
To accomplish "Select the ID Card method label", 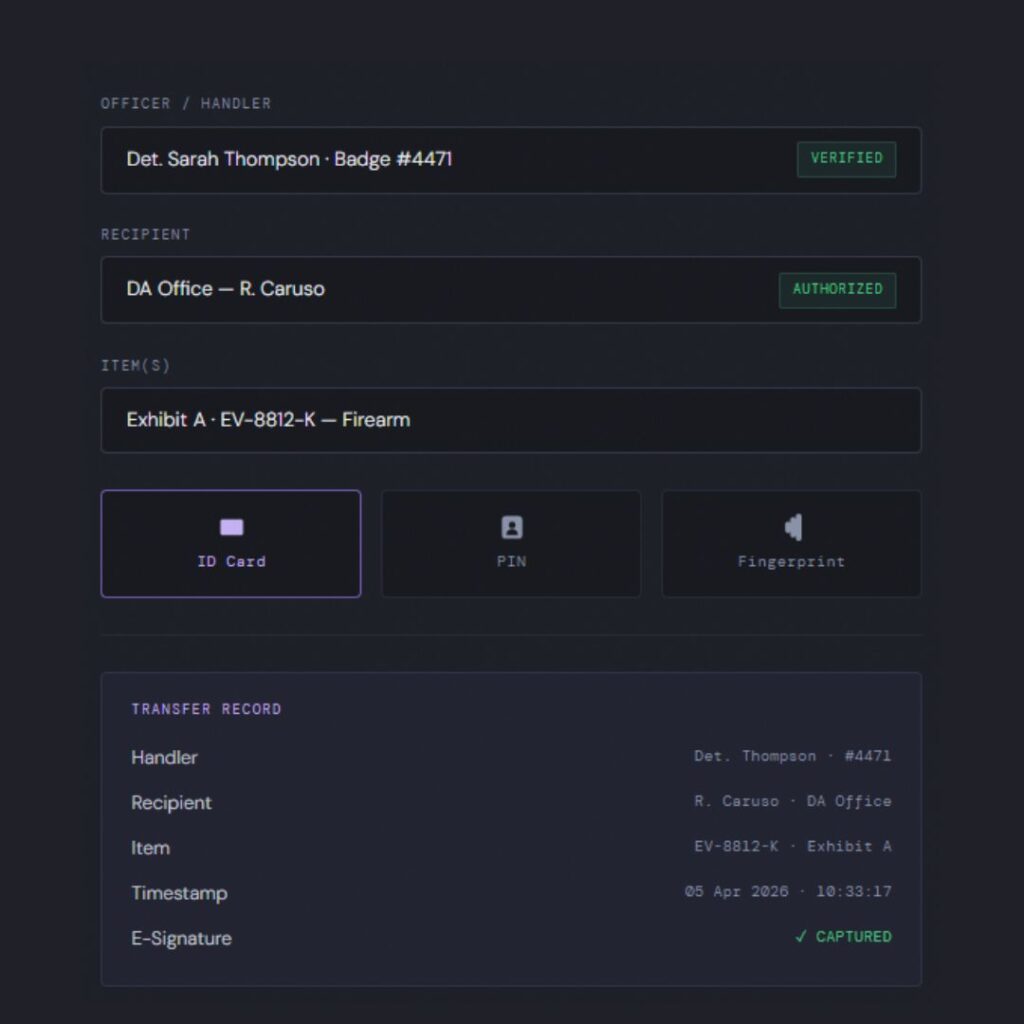I will [x=231, y=562].
